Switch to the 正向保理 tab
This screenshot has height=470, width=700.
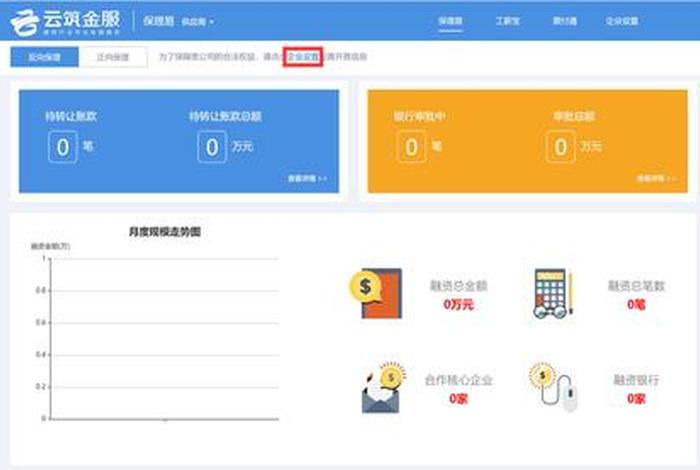pos(113,57)
